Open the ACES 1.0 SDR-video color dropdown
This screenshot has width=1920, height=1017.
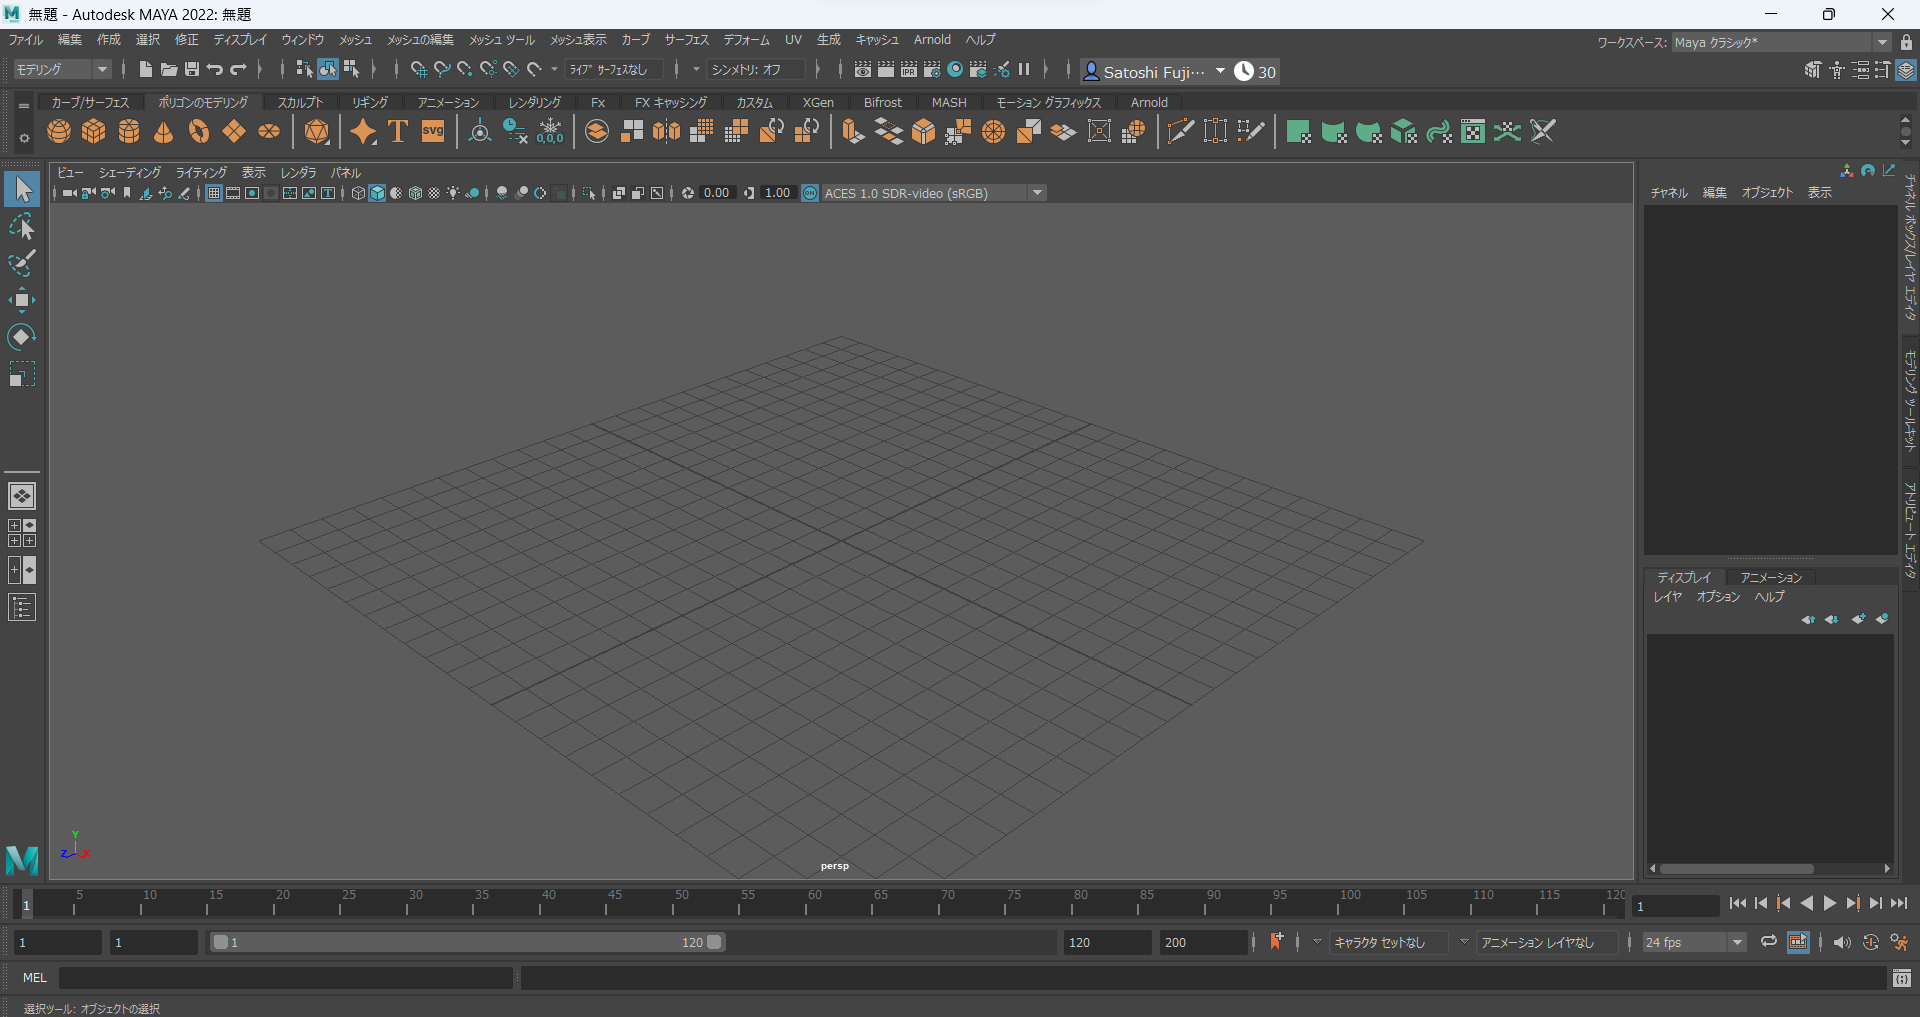[x=1038, y=192]
